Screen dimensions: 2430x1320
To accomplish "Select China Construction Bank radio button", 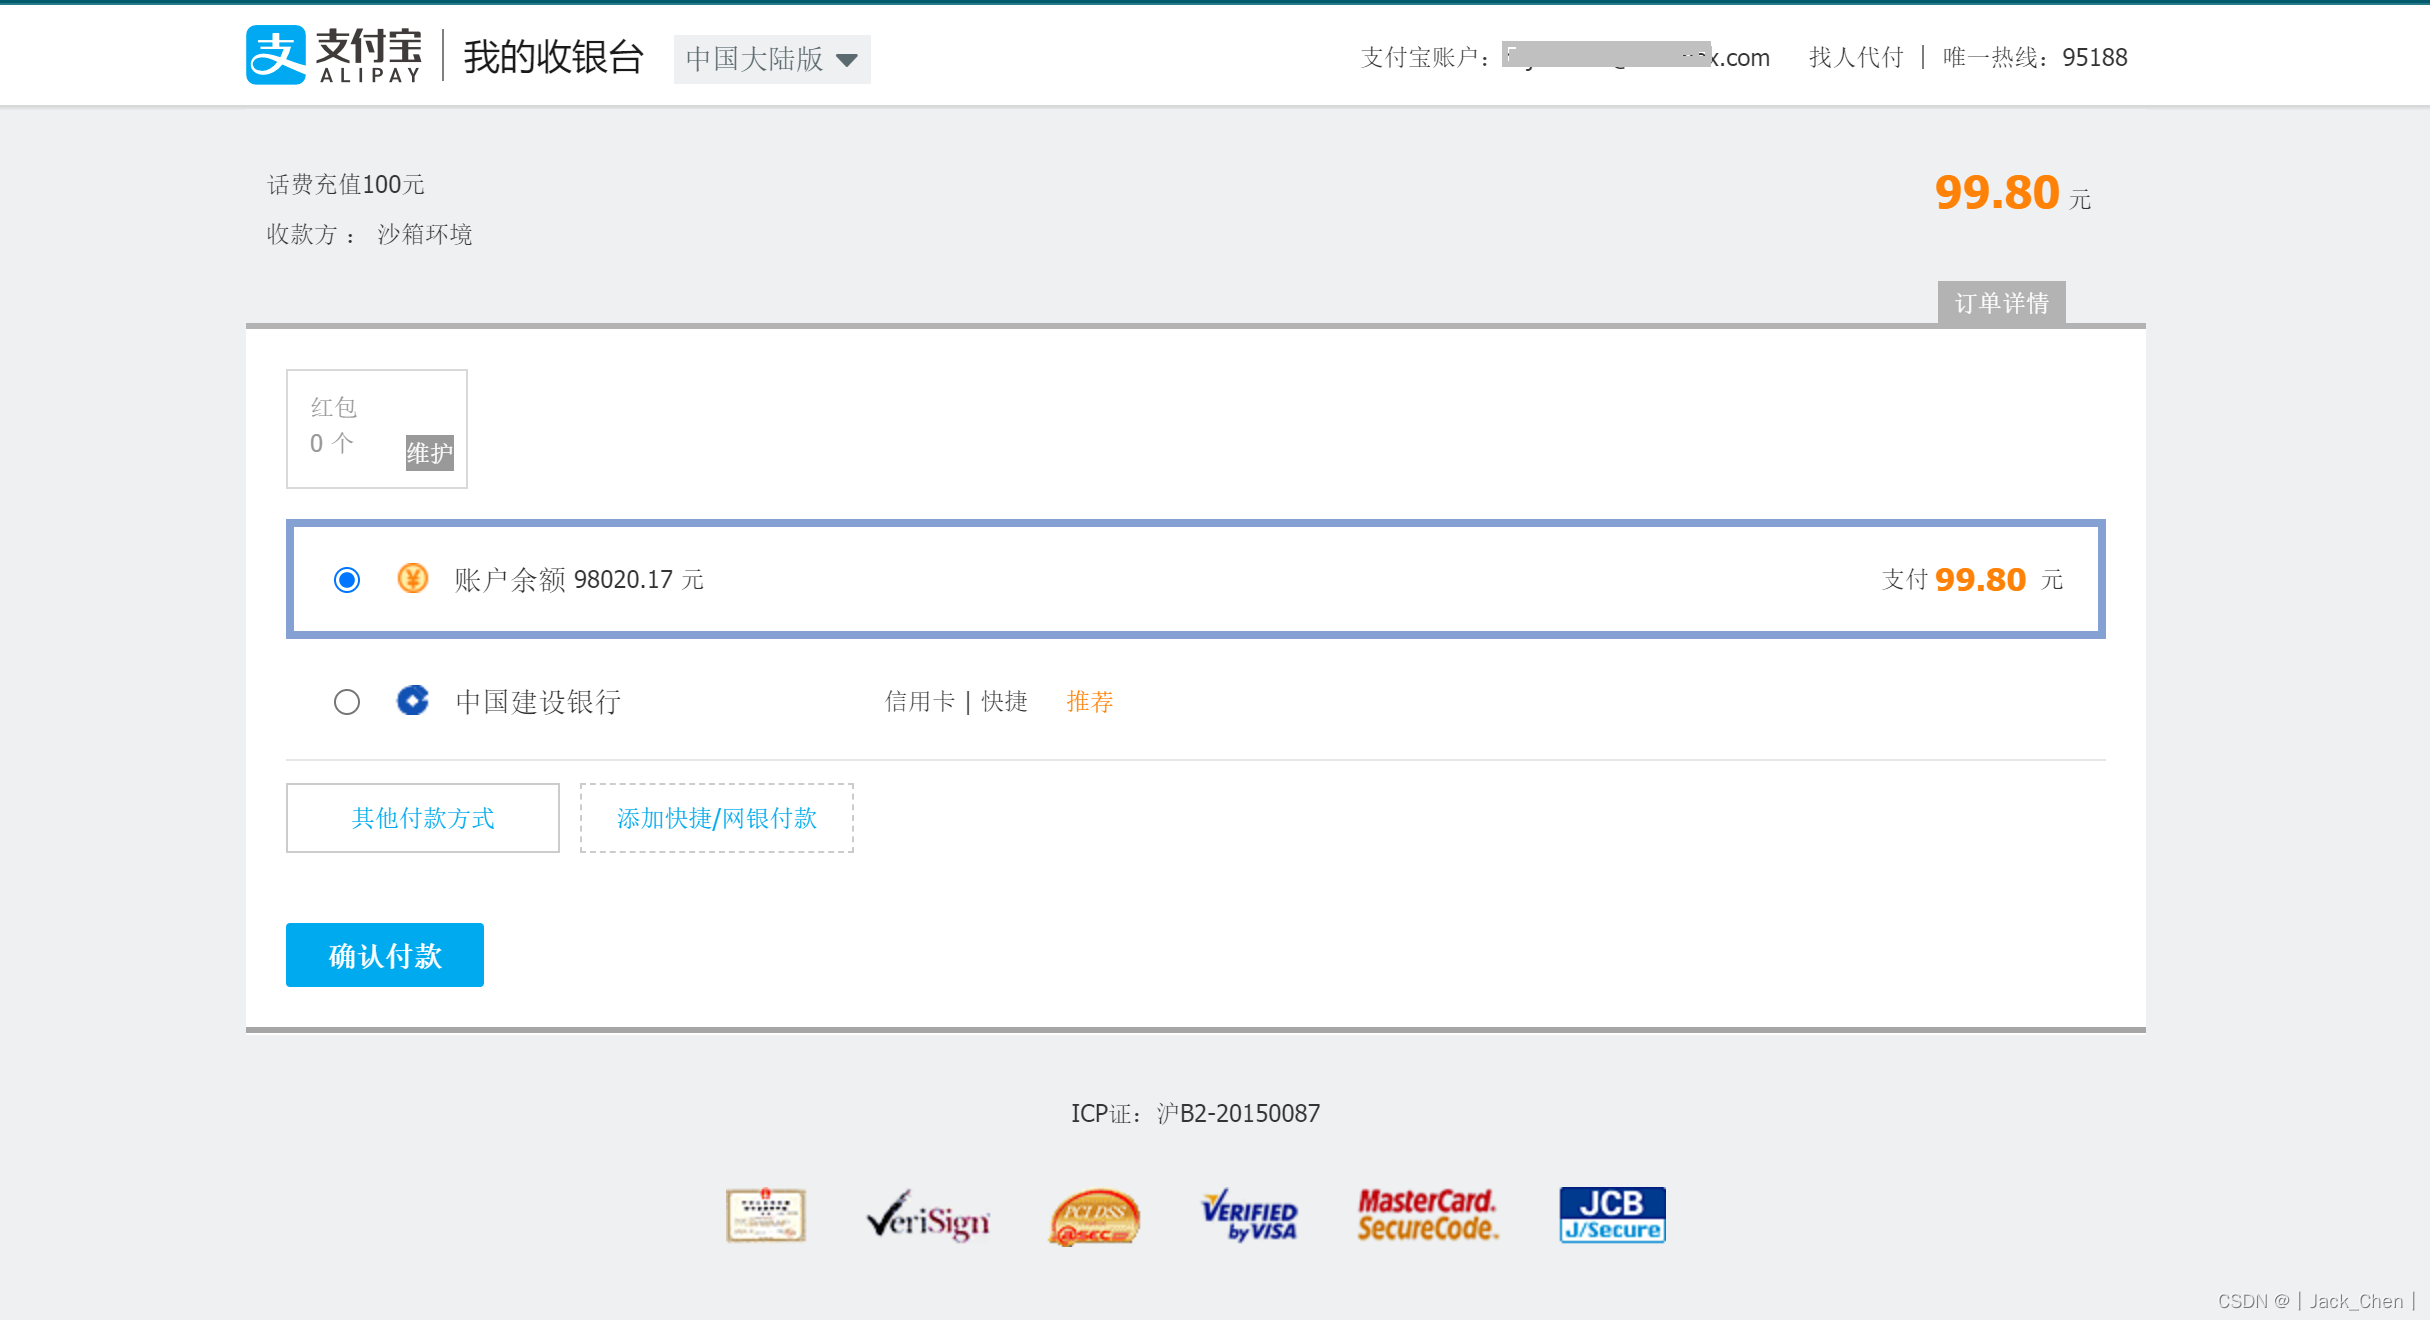I will tap(347, 702).
